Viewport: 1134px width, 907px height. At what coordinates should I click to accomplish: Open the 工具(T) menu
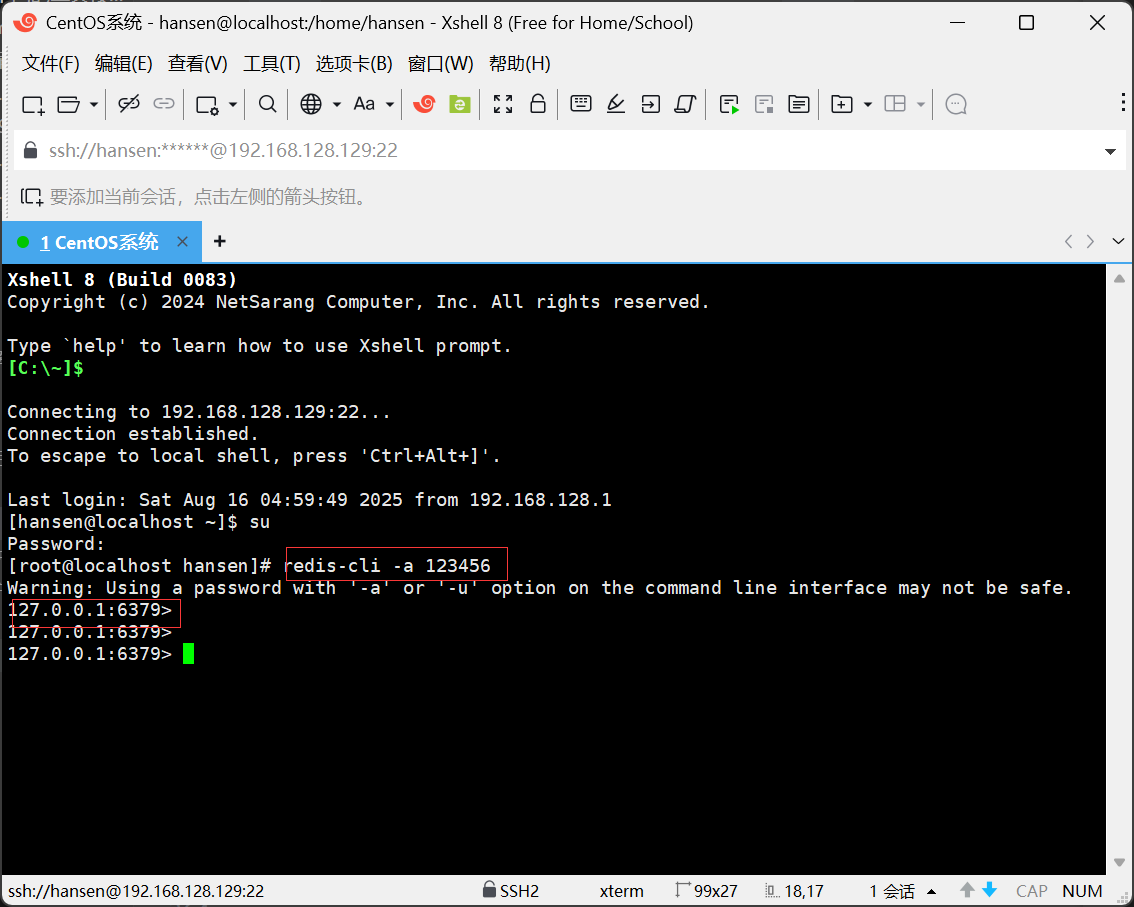click(272, 64)
